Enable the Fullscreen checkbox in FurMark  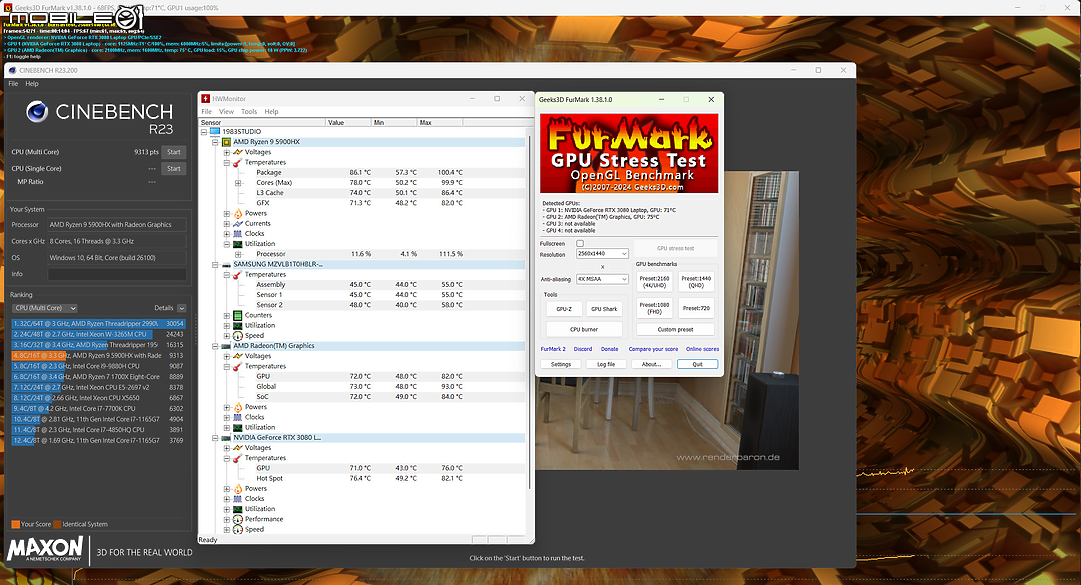(x=580, y=243)
